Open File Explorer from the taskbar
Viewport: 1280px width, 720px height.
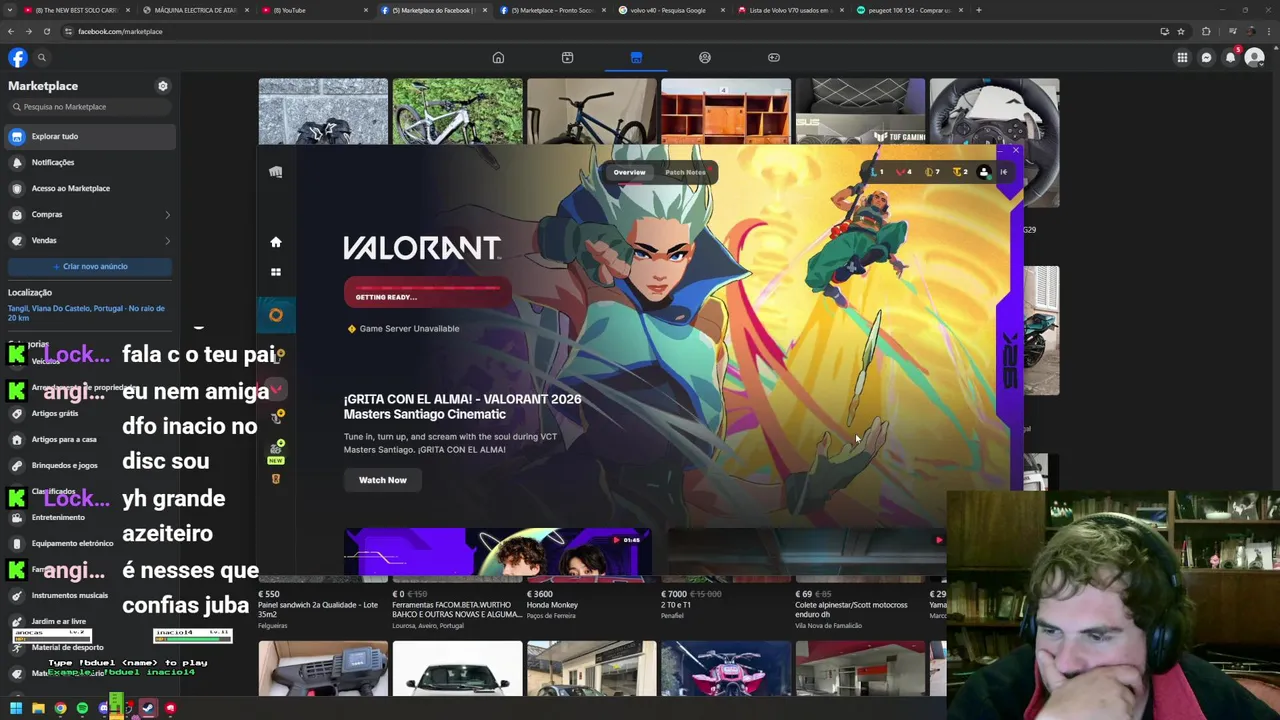point(38,708)
